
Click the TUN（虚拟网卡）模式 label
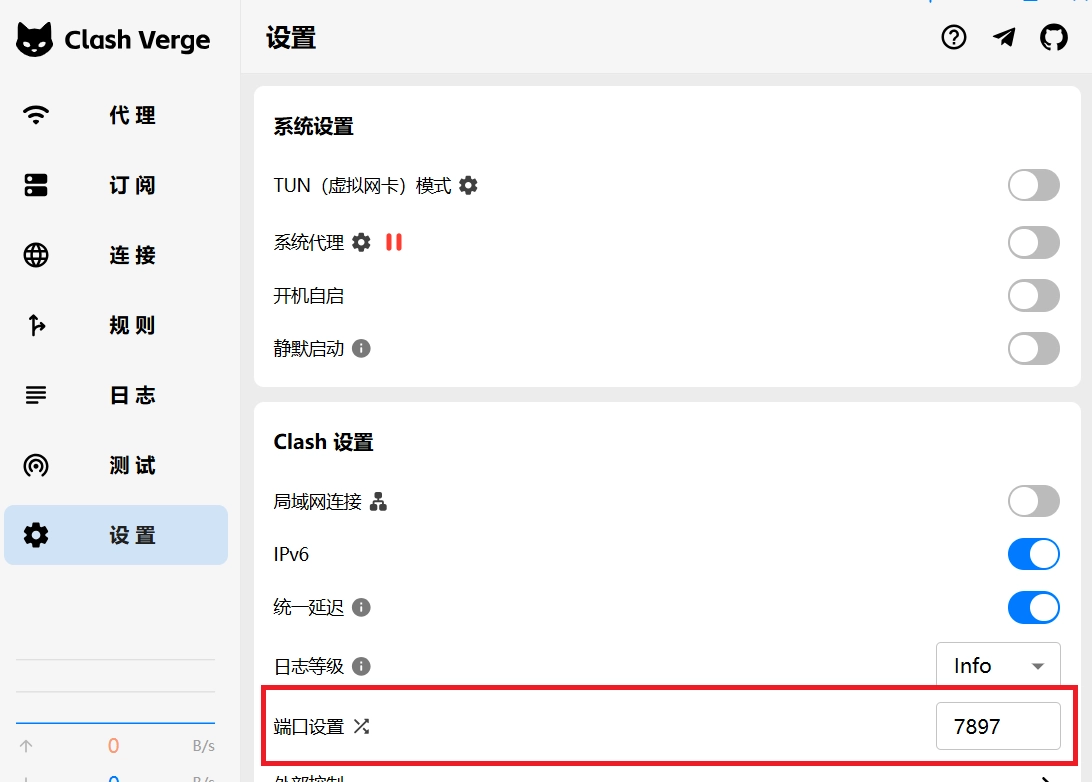click(x=362, y=185)
